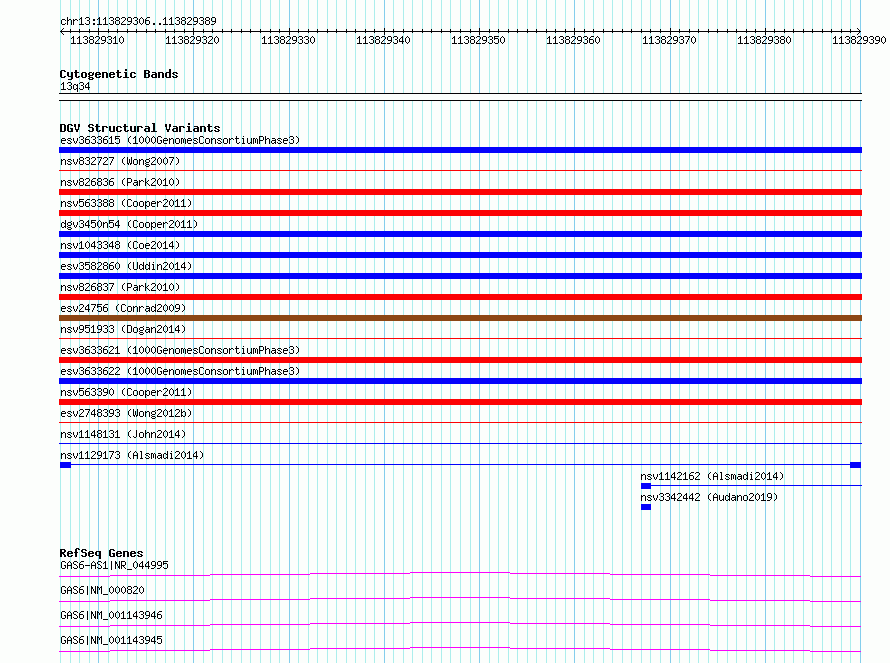890x663 pixels.
Task: Open gene GAS6|NM_001143946
Action: click(x=111, y=615)
